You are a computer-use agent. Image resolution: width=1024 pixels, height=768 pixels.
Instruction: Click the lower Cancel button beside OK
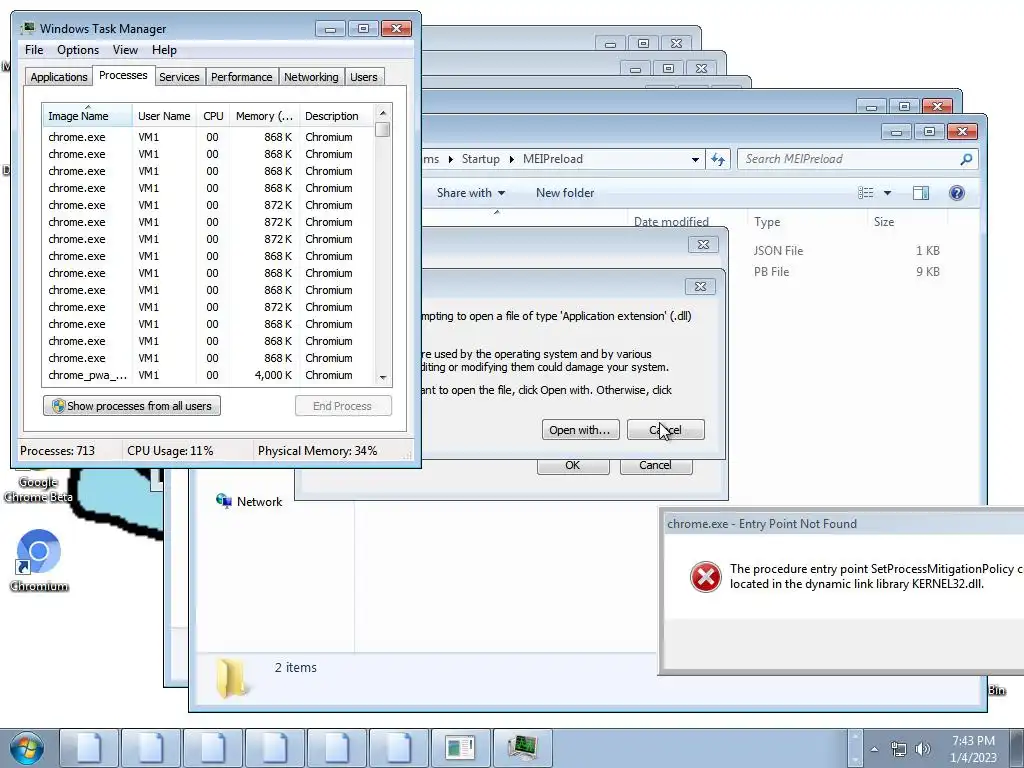tap(656, 465)
